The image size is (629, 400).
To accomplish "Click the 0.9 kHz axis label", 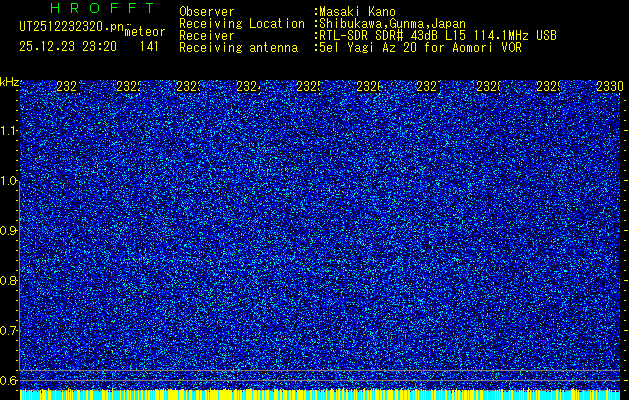I will [9, 231].
